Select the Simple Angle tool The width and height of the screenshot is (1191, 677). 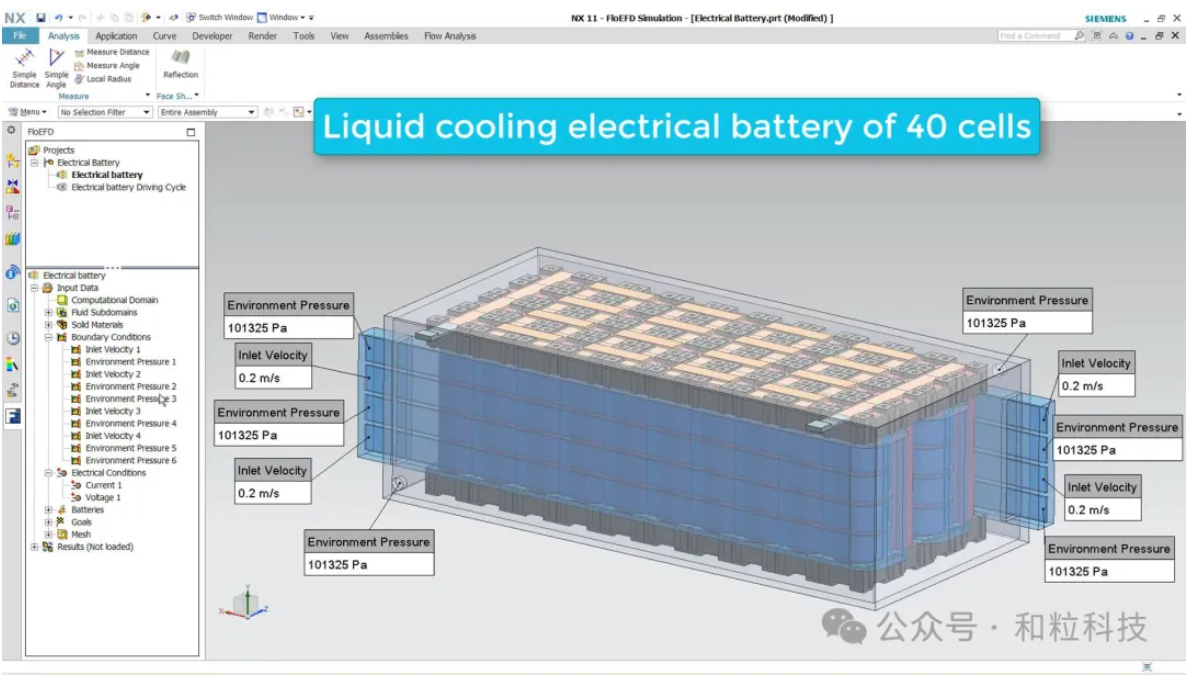pyautogui.click(x=57, y=66)
